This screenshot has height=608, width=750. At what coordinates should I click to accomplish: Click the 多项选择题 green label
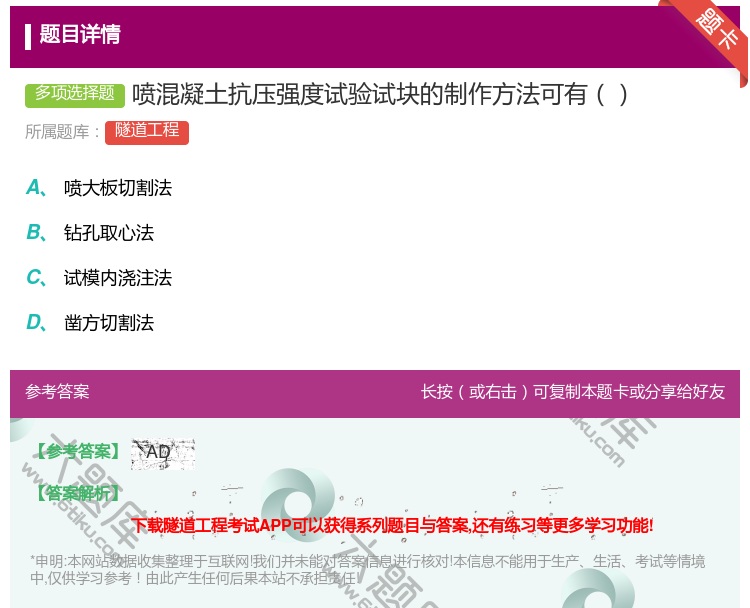click(x=75, y=95)
